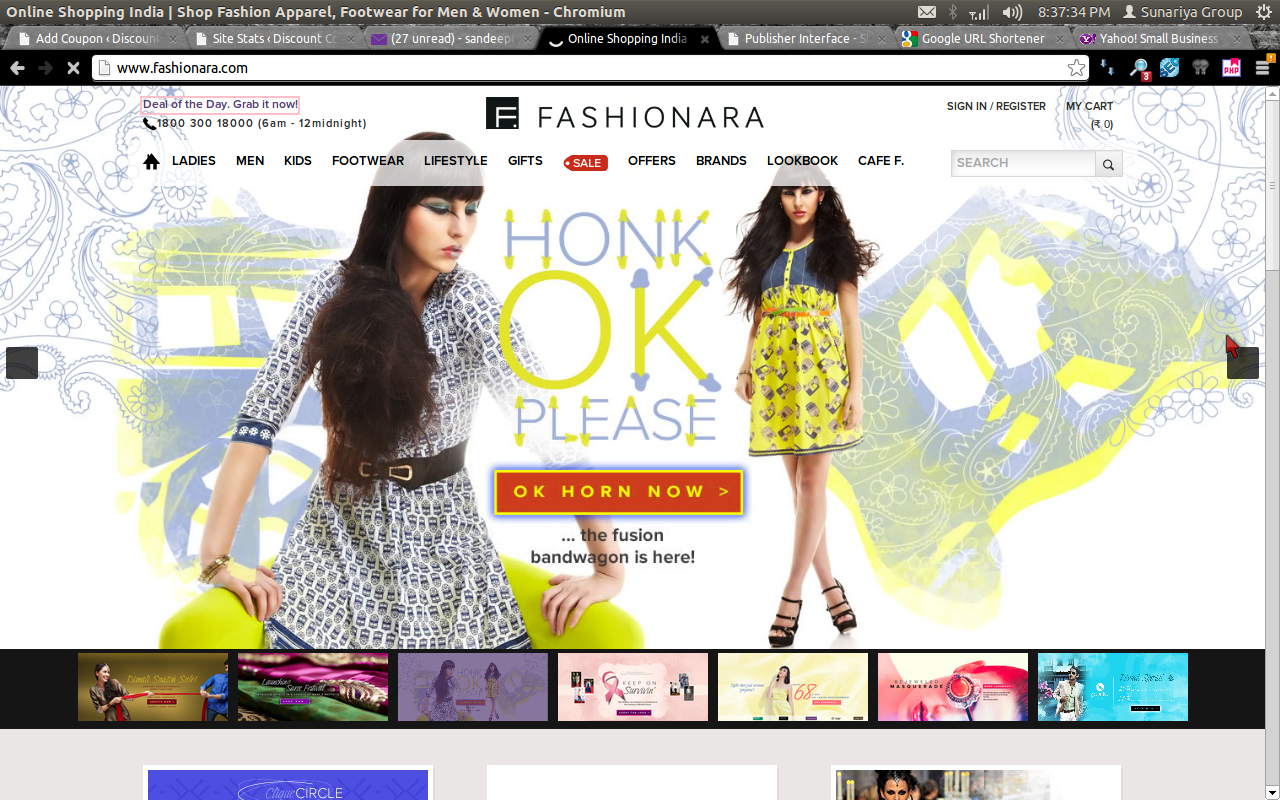
Task: Focus the SEARCH input field
Action: coord(1024,163)
